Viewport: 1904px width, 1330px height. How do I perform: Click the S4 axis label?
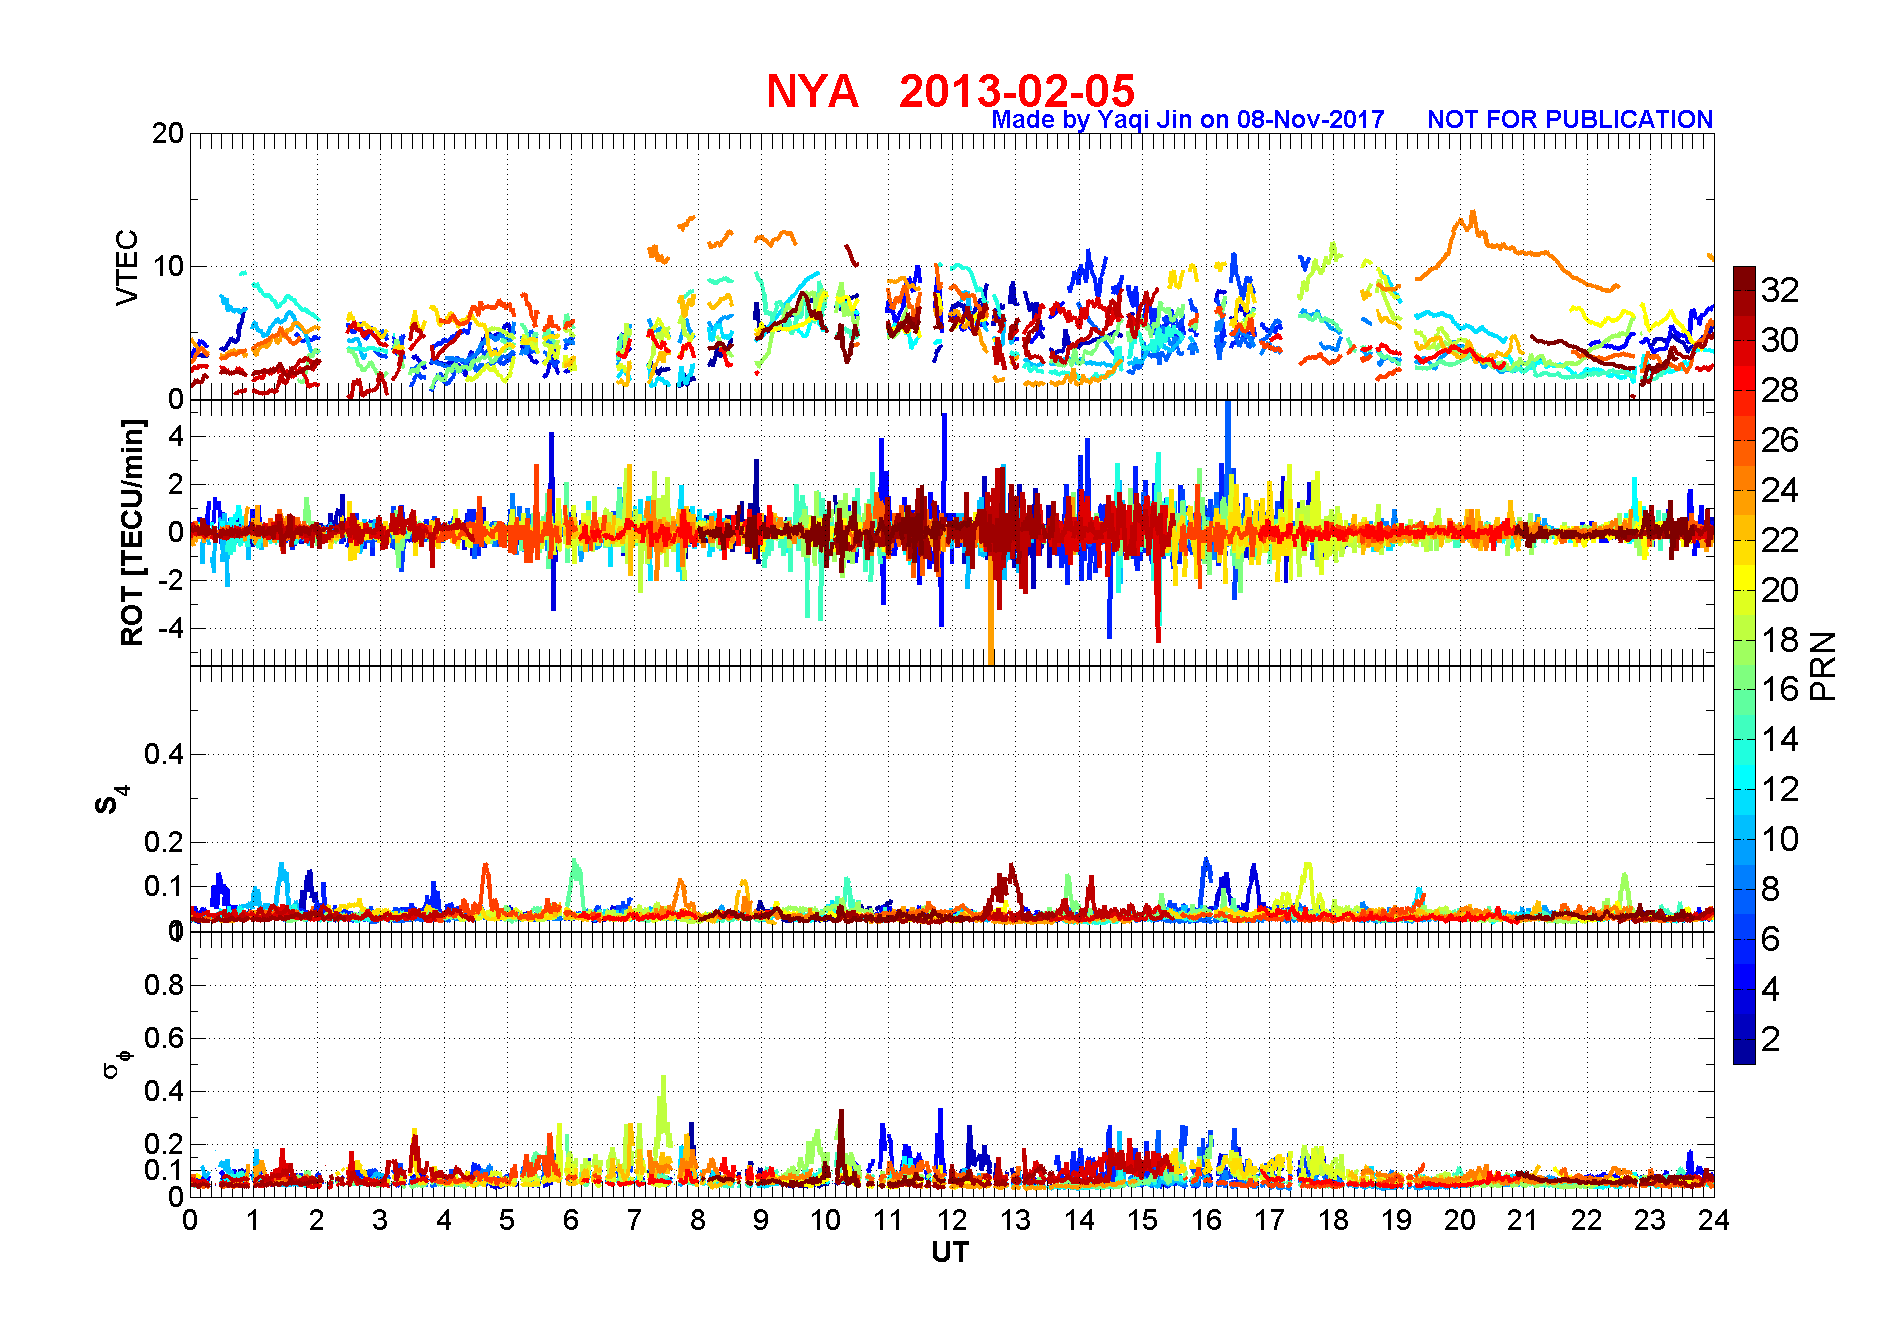[111, 800]
